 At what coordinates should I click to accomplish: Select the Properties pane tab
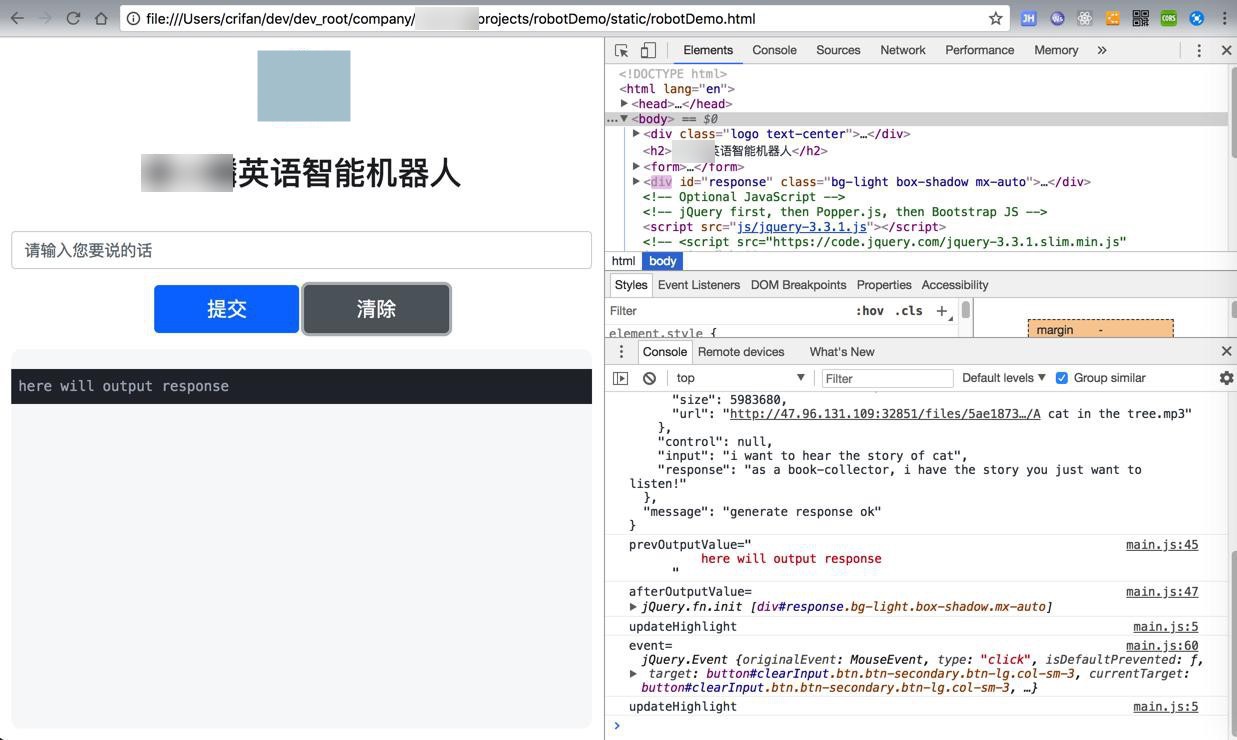[884, 285]
